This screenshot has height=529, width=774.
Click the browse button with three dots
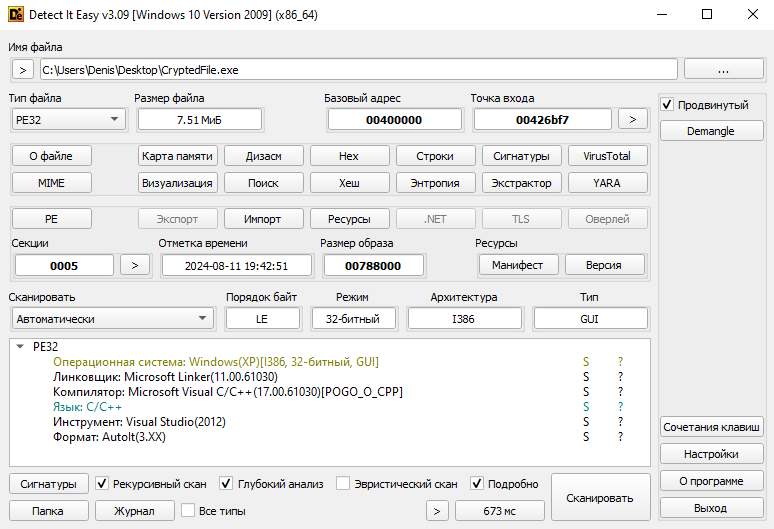pos(724,70)
